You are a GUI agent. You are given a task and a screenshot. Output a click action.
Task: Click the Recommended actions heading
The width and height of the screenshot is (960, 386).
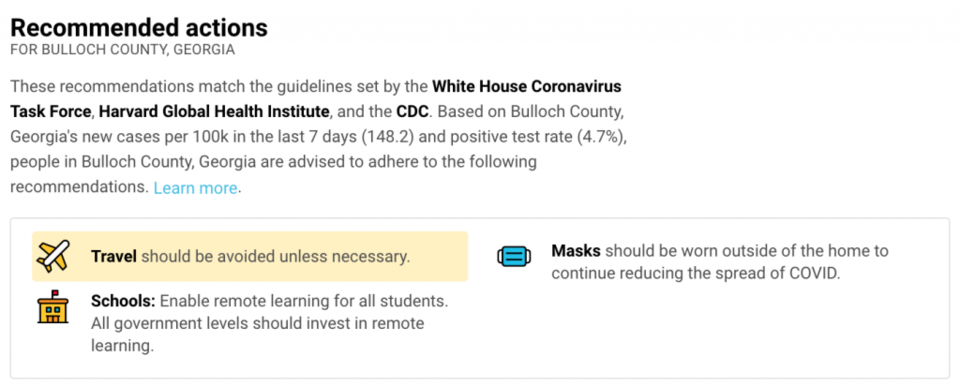(x=139, y=28)
